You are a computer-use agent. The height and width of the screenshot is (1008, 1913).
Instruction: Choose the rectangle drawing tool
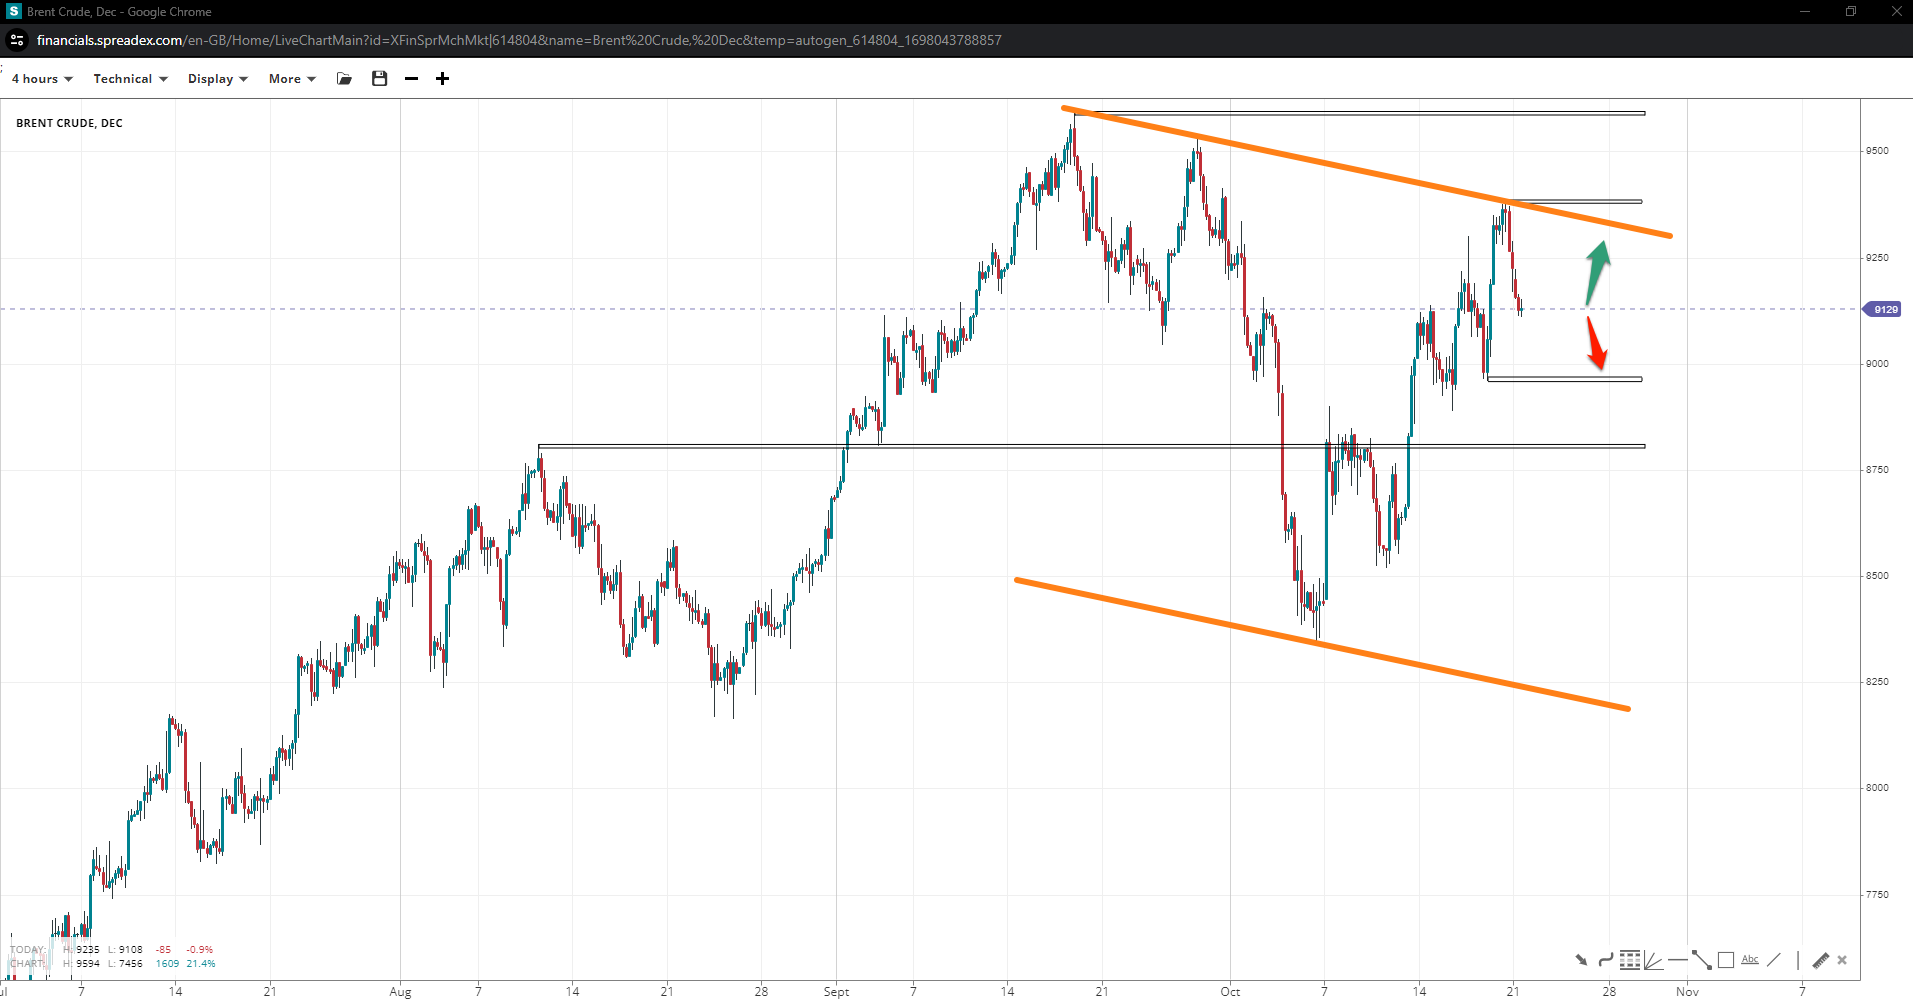pos(1725,960)
